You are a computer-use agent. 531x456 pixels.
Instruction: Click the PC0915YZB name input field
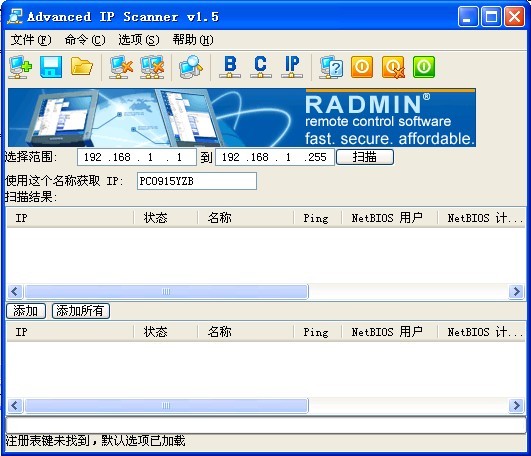click(197, 181)
